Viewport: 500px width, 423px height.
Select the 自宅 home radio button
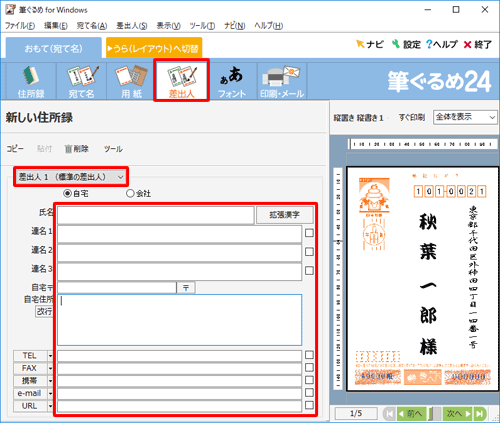click(67, 193)
